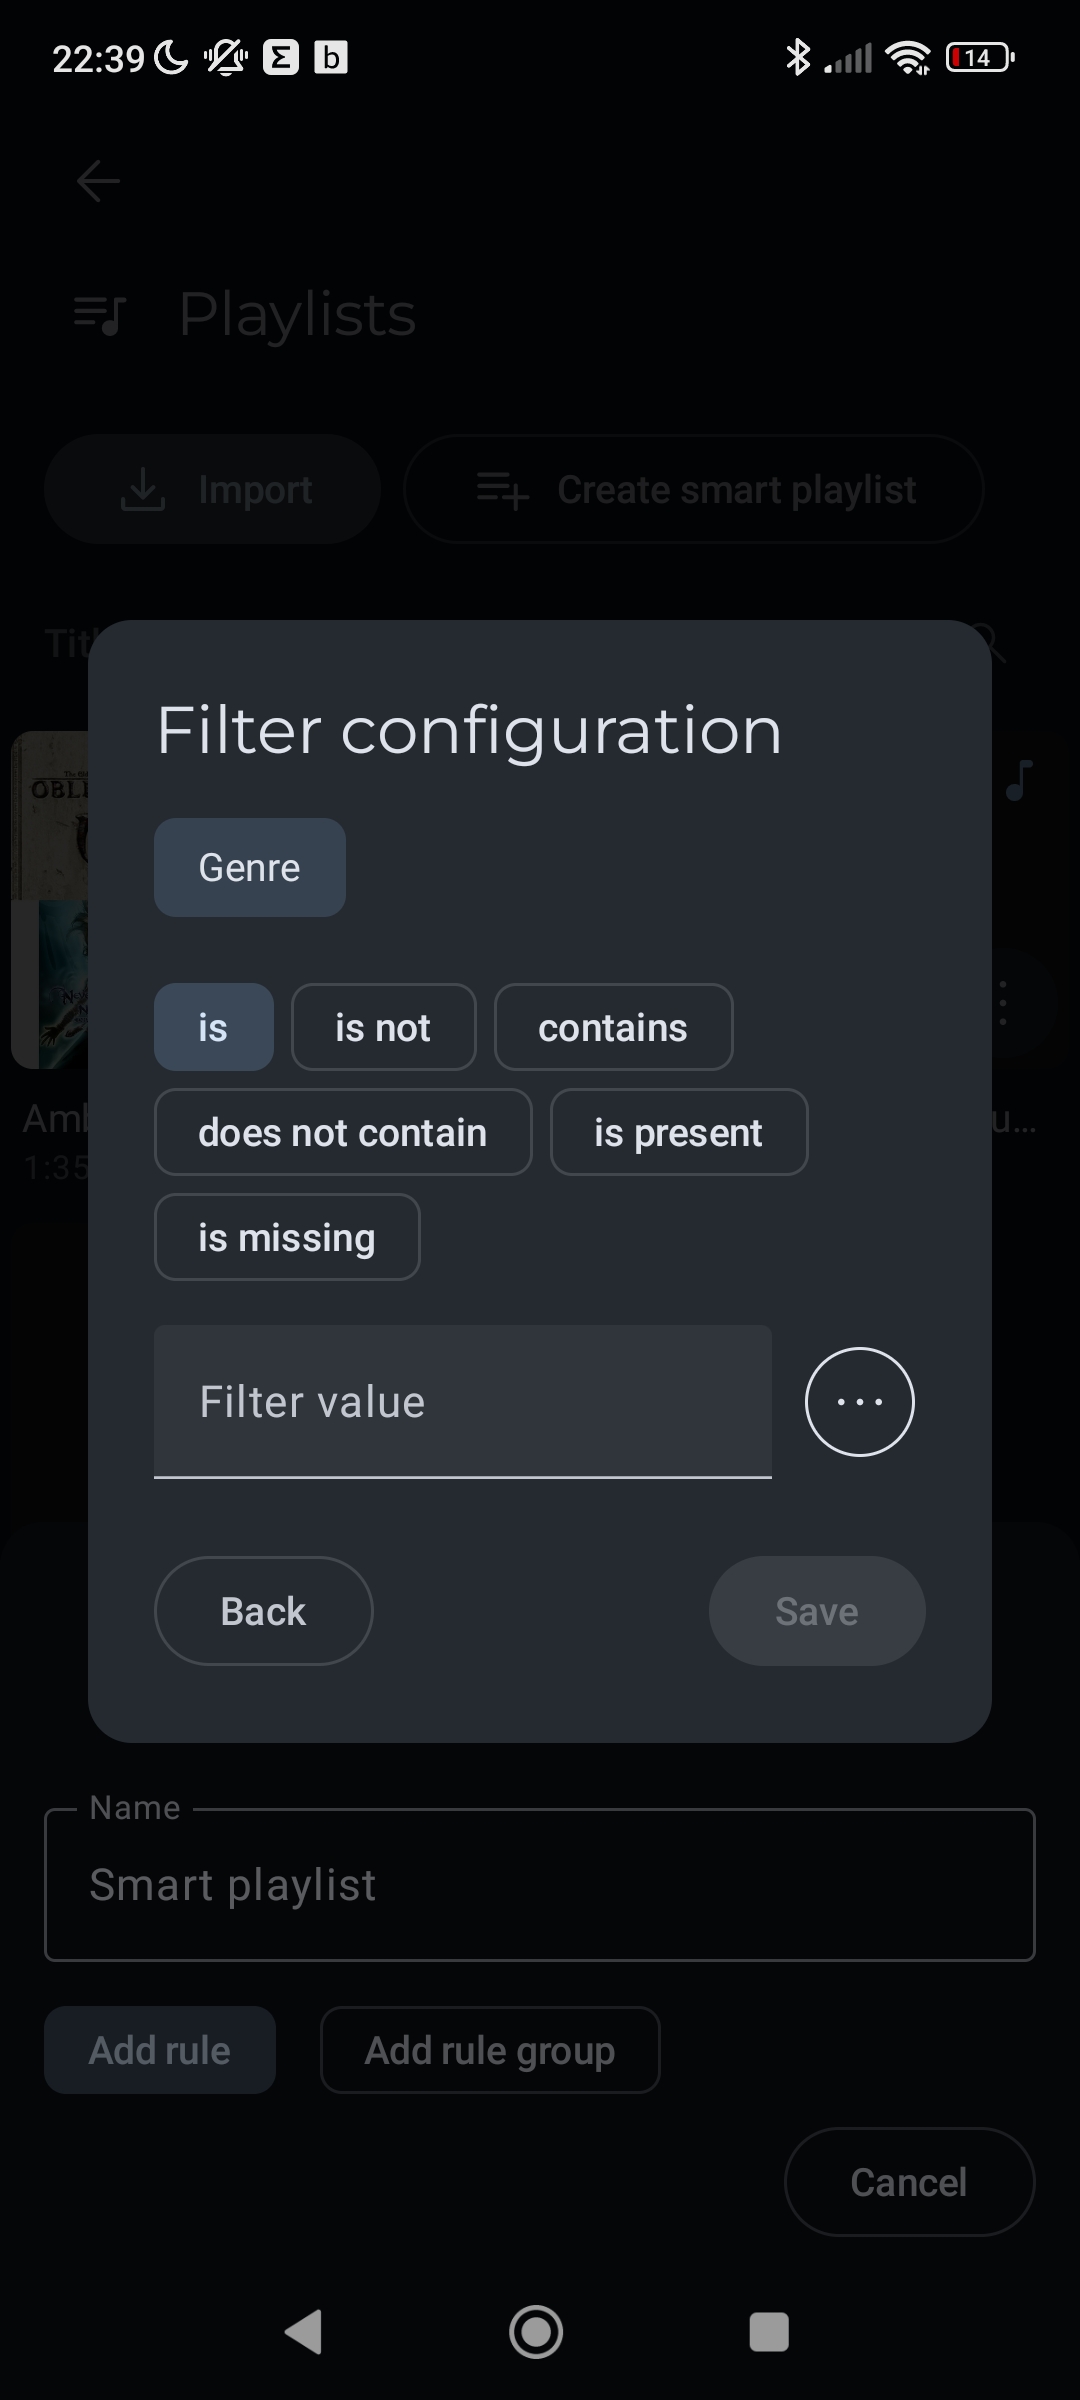Save the filter configuration
The image size is (1080, 2400).
816,1611
